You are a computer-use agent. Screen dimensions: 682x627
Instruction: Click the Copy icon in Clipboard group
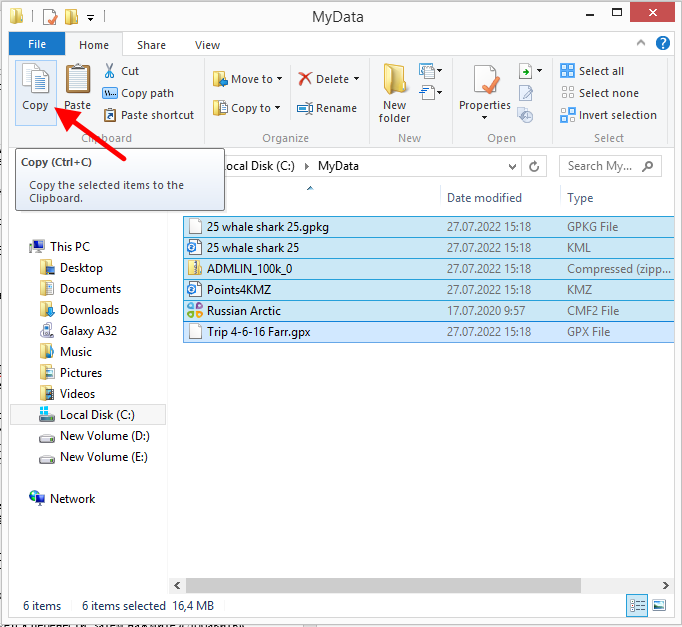35,80
